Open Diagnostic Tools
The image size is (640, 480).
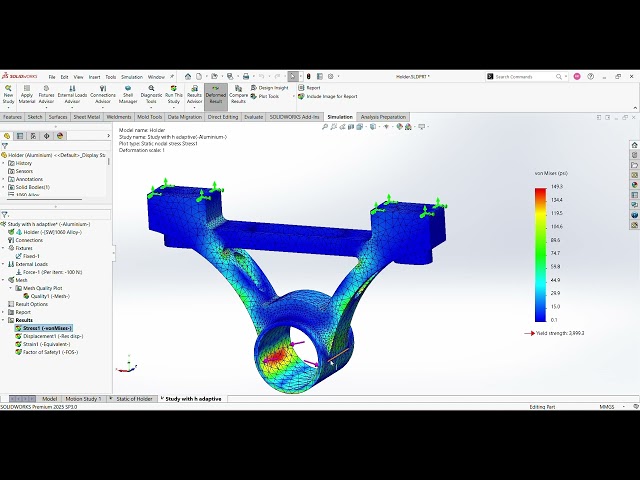151,94
